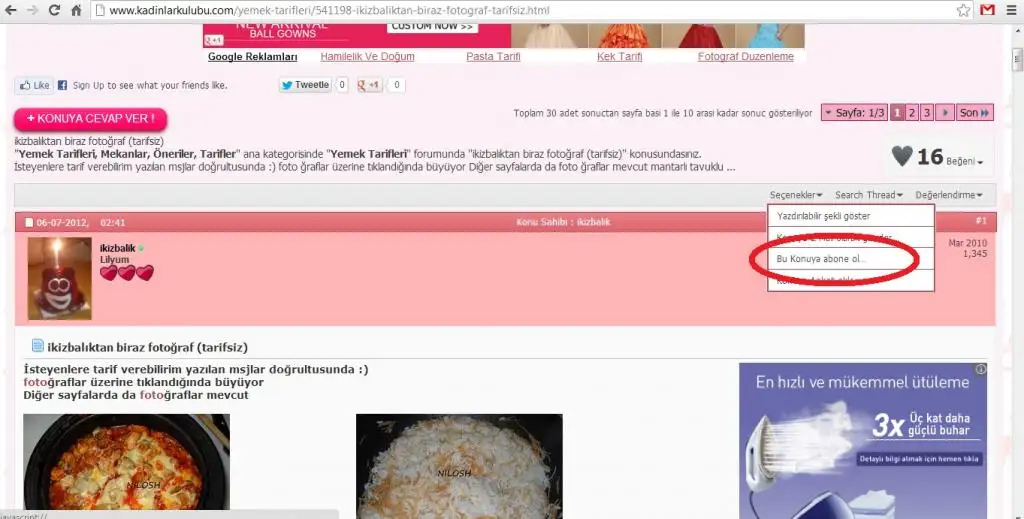Click the browser back arrow
The height and width of the screenshot is (519, 1024).
click(11, 10)
